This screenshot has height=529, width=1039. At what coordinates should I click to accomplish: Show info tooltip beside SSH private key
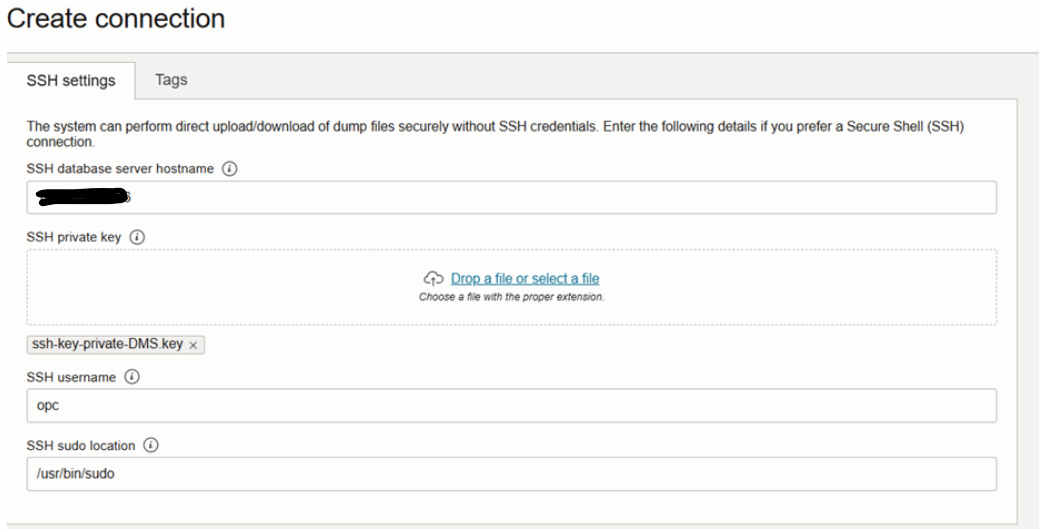(137, 237)
